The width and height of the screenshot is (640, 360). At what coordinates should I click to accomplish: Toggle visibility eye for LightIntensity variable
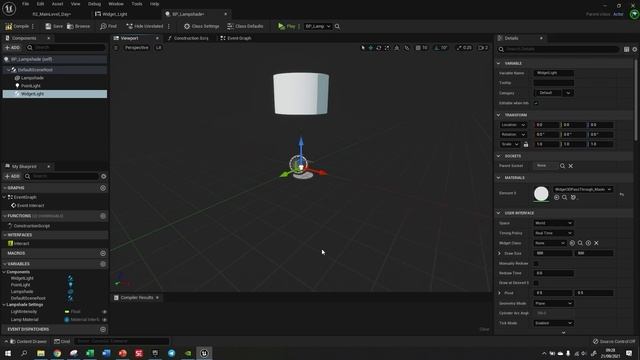pos(104,312)
